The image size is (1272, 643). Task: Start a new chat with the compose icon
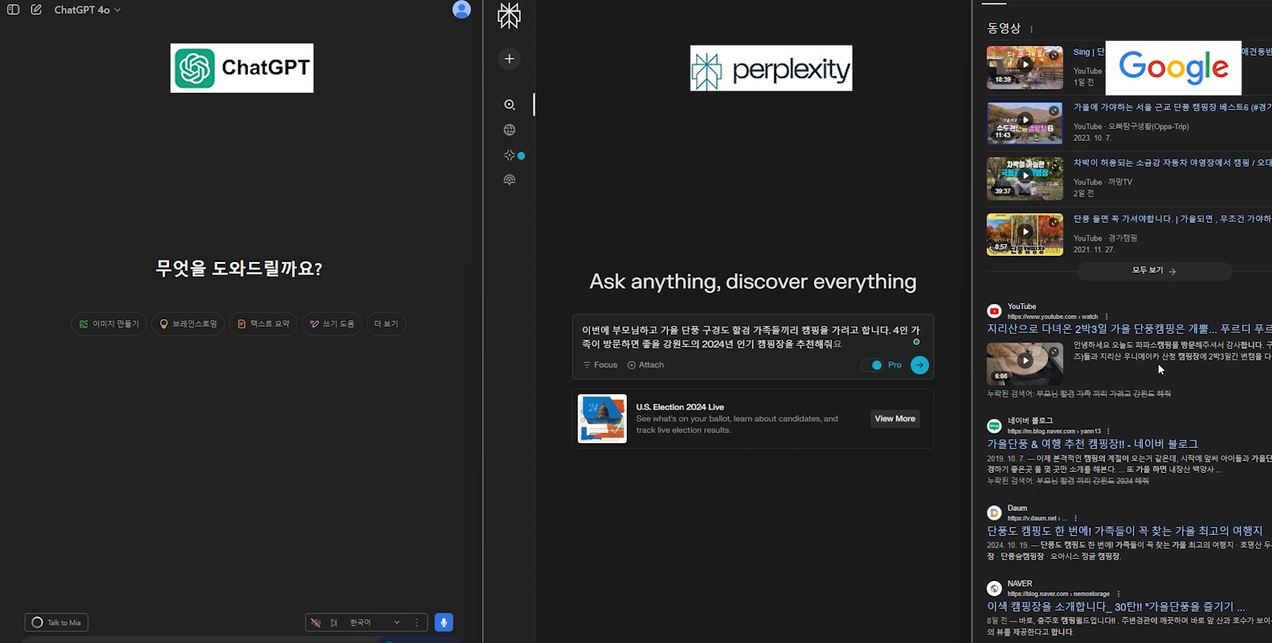[x=36, y=10]
